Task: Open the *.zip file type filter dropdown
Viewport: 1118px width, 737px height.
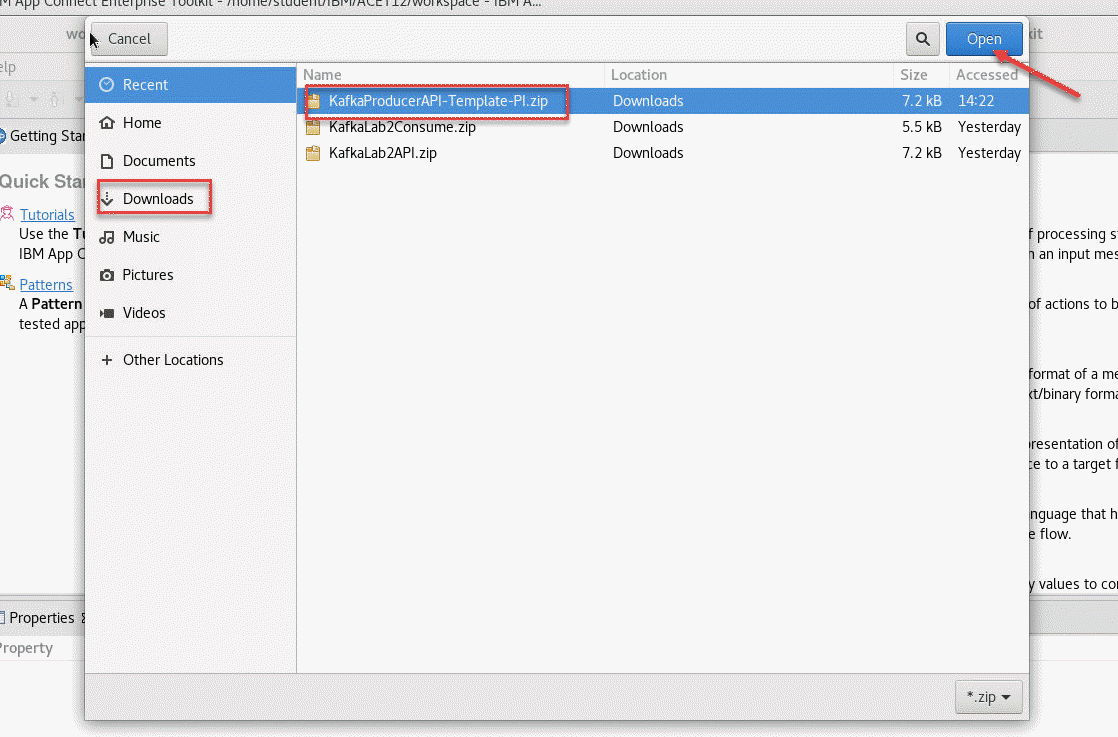Action: tap(988, 697)
